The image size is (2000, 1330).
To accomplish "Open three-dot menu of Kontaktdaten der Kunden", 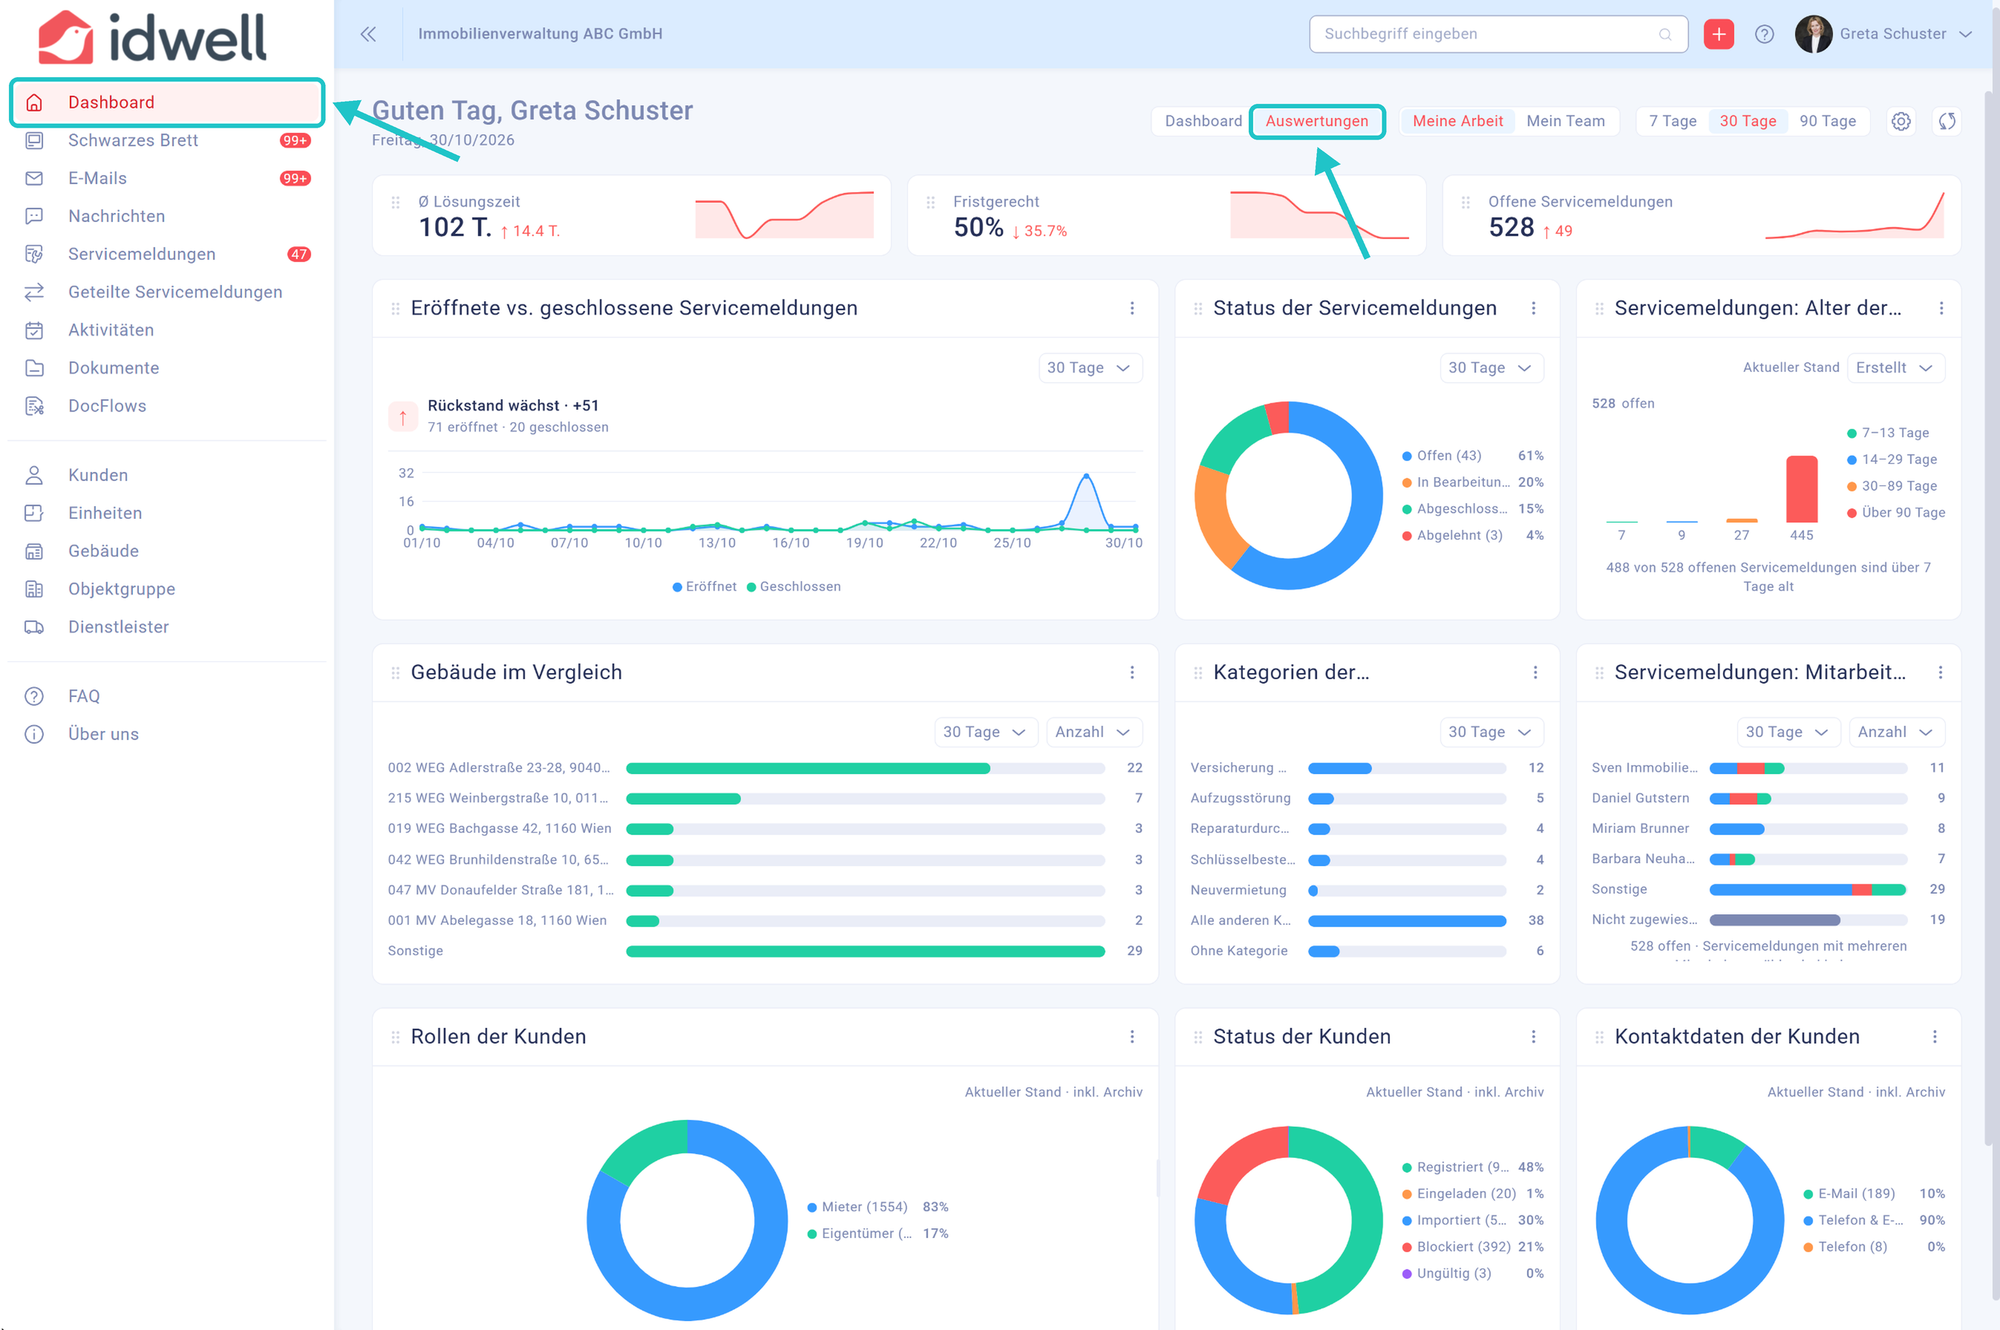I will click(1935, 1036).
